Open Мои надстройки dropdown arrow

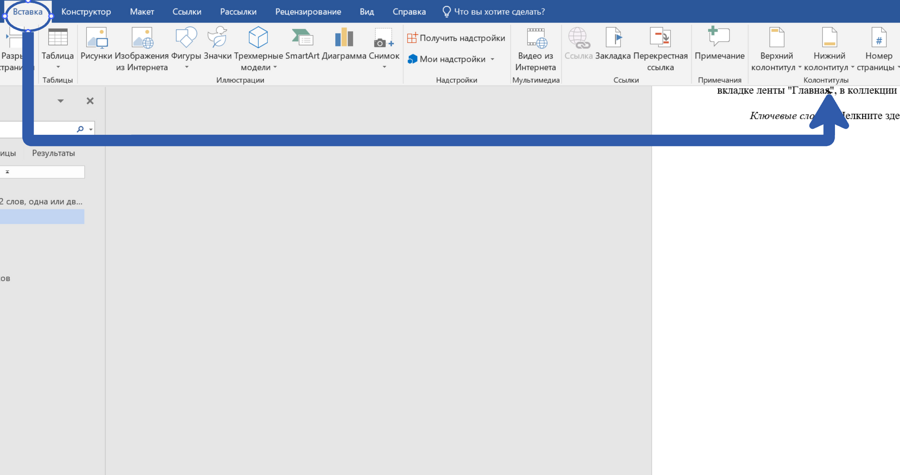(x=492, y=59)
